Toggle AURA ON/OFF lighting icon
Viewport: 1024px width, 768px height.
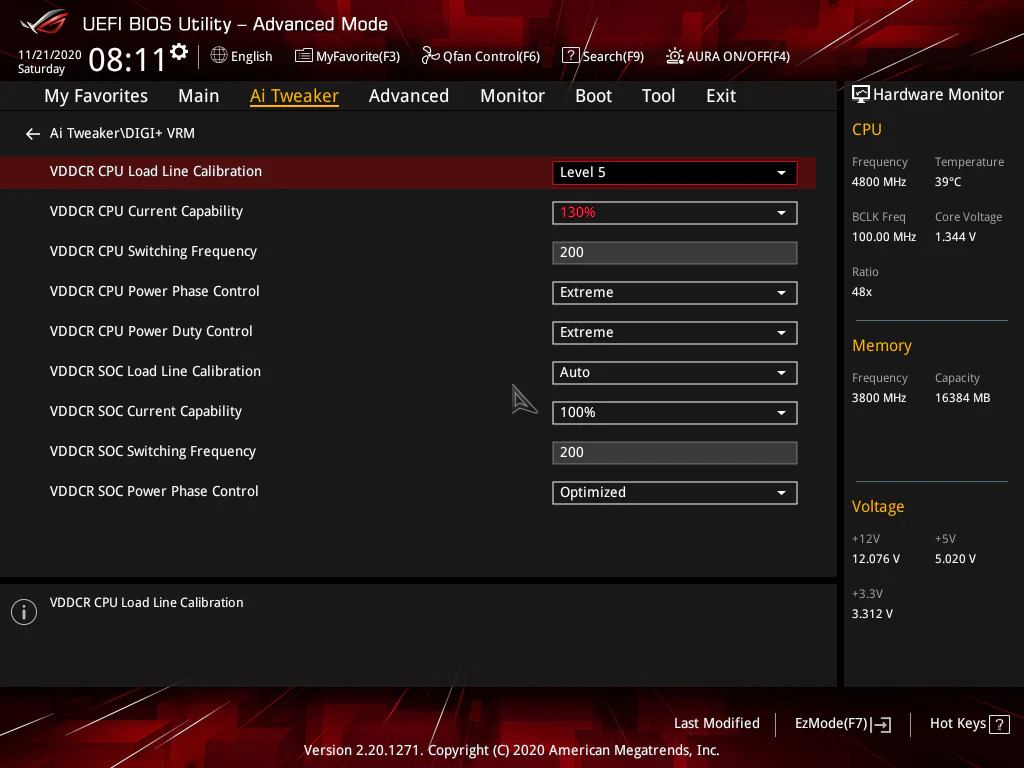tap(675, 56)
